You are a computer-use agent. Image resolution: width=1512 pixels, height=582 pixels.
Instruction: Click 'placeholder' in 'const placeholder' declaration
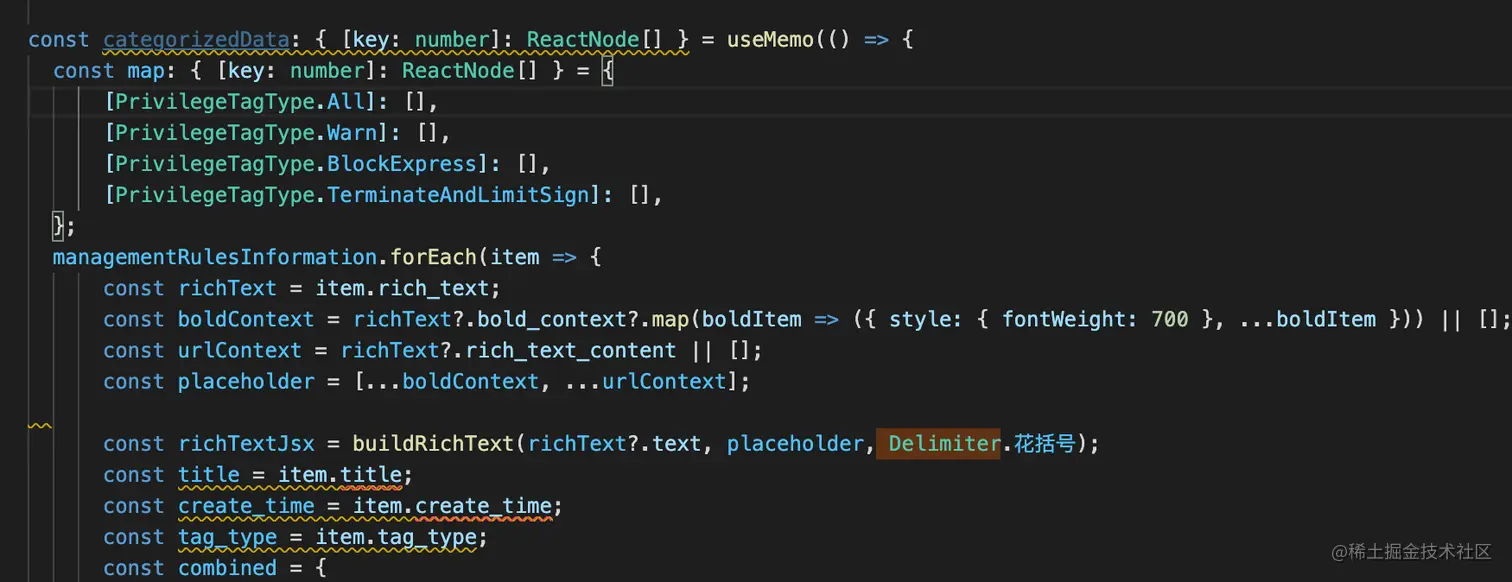[246, 381]
